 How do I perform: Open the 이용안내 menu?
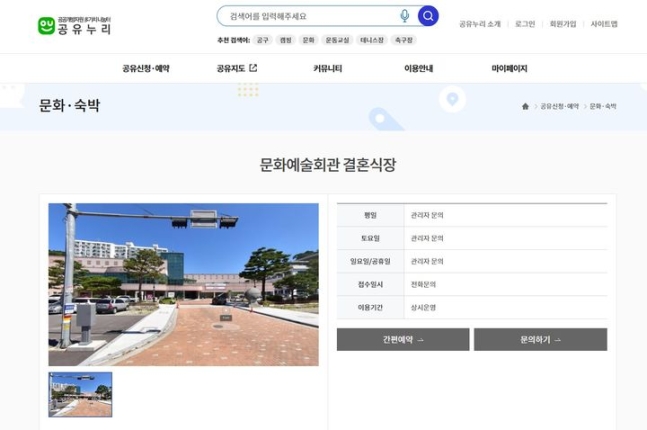tap(418, 69)
